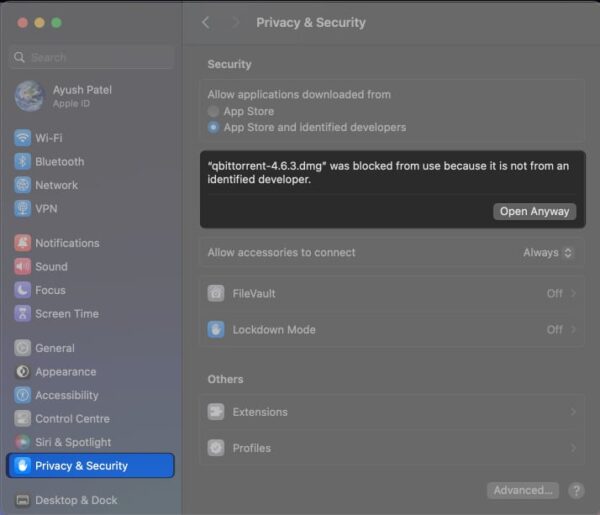Click Open Anyway for qbittorrent

click(x=535, y=211)
